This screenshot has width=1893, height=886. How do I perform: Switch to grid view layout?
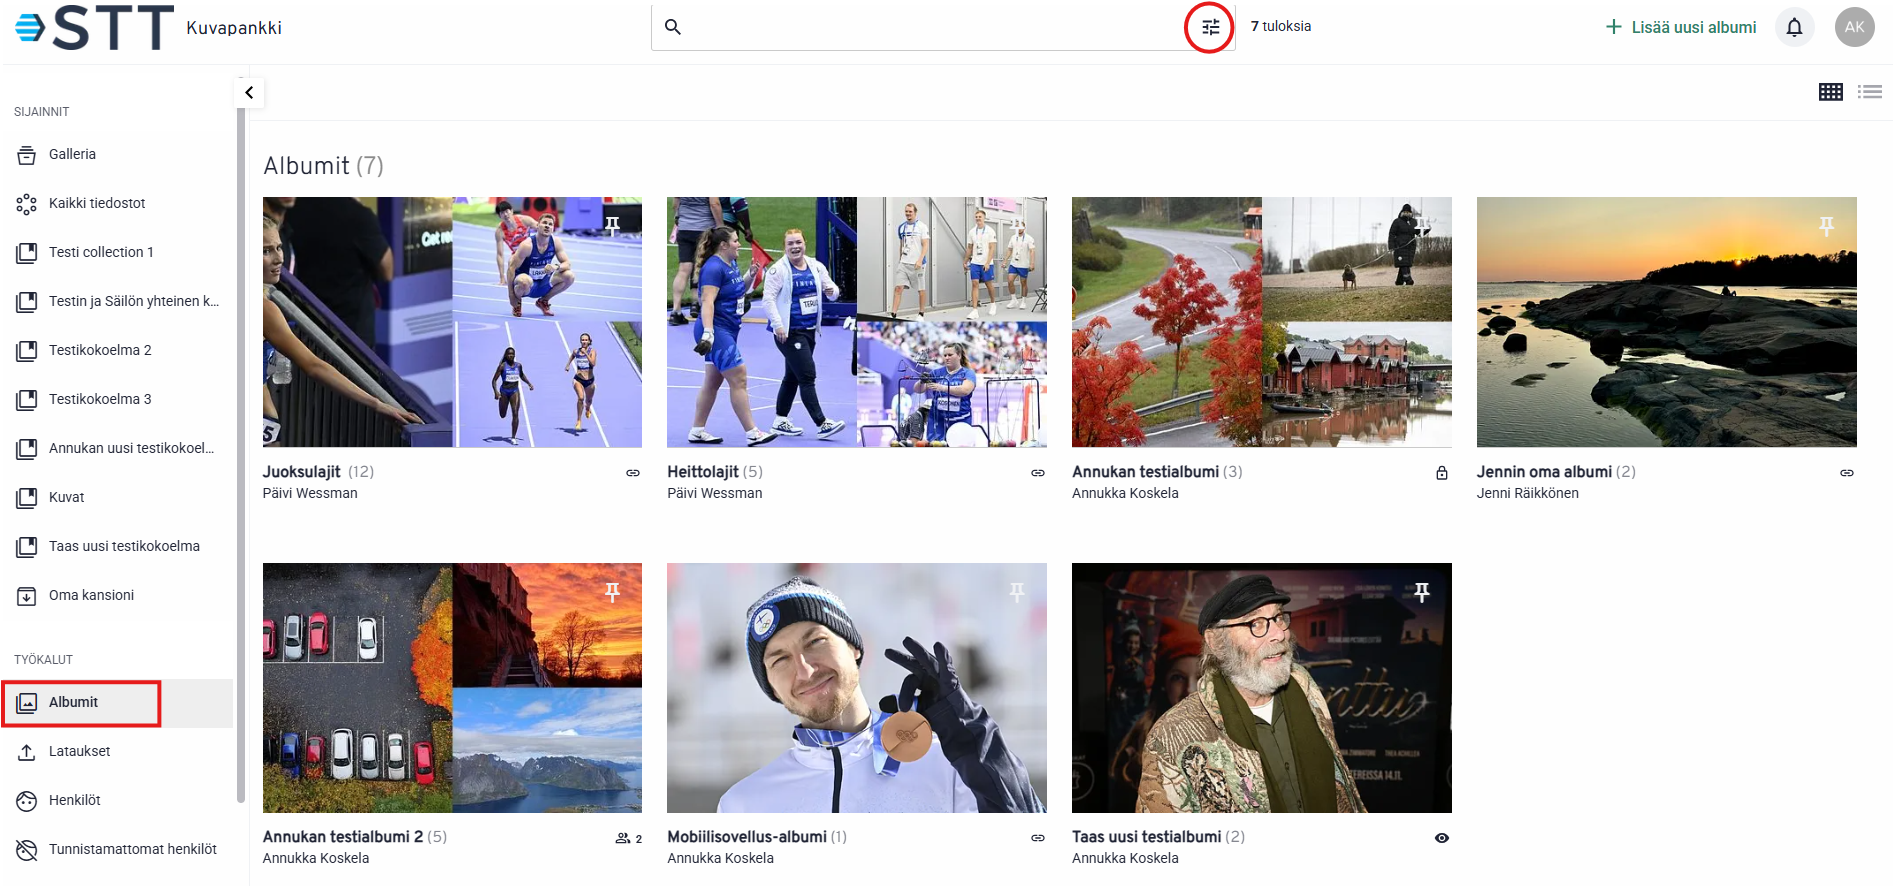tap(1830, 92)
